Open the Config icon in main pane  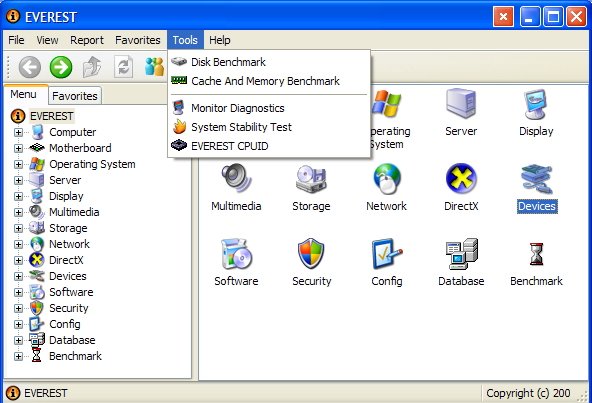[387, 253]
